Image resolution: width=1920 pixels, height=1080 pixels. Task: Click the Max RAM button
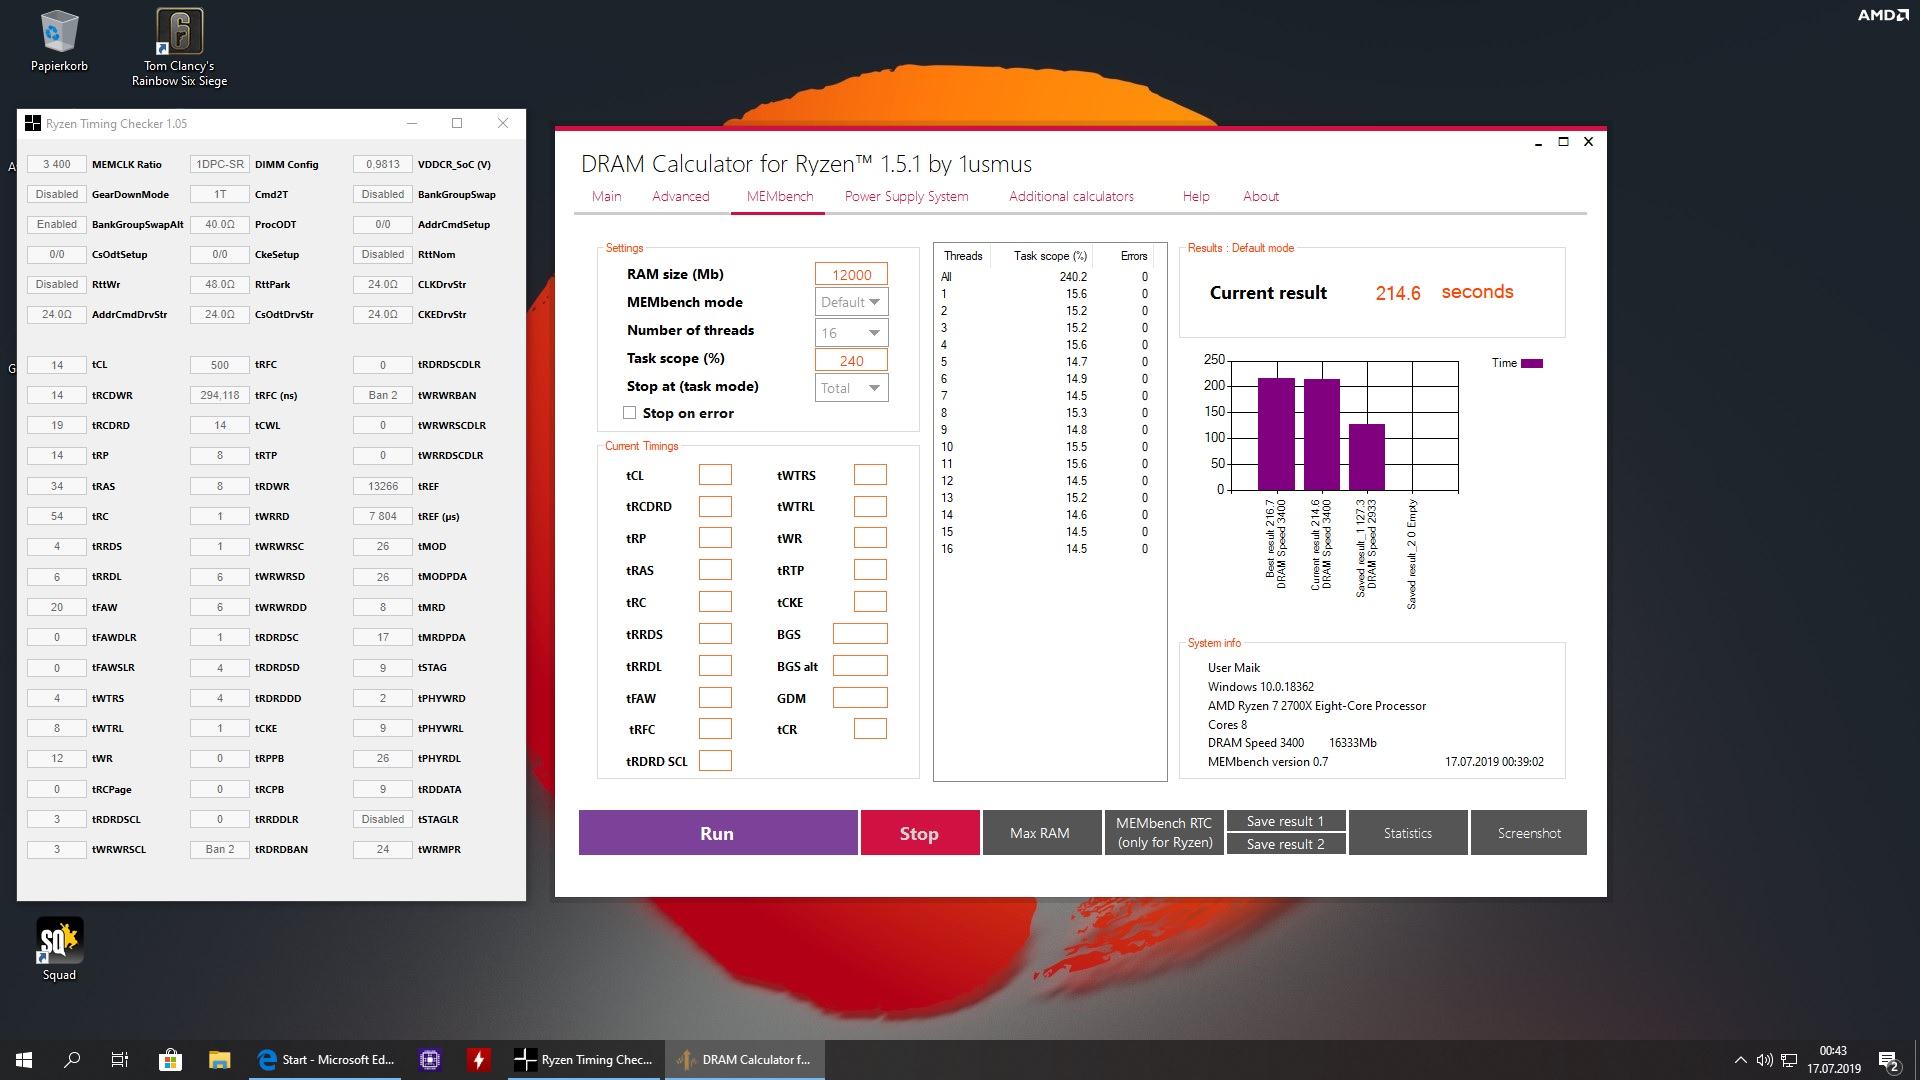pyautogui.click(x=1040, y=833)
